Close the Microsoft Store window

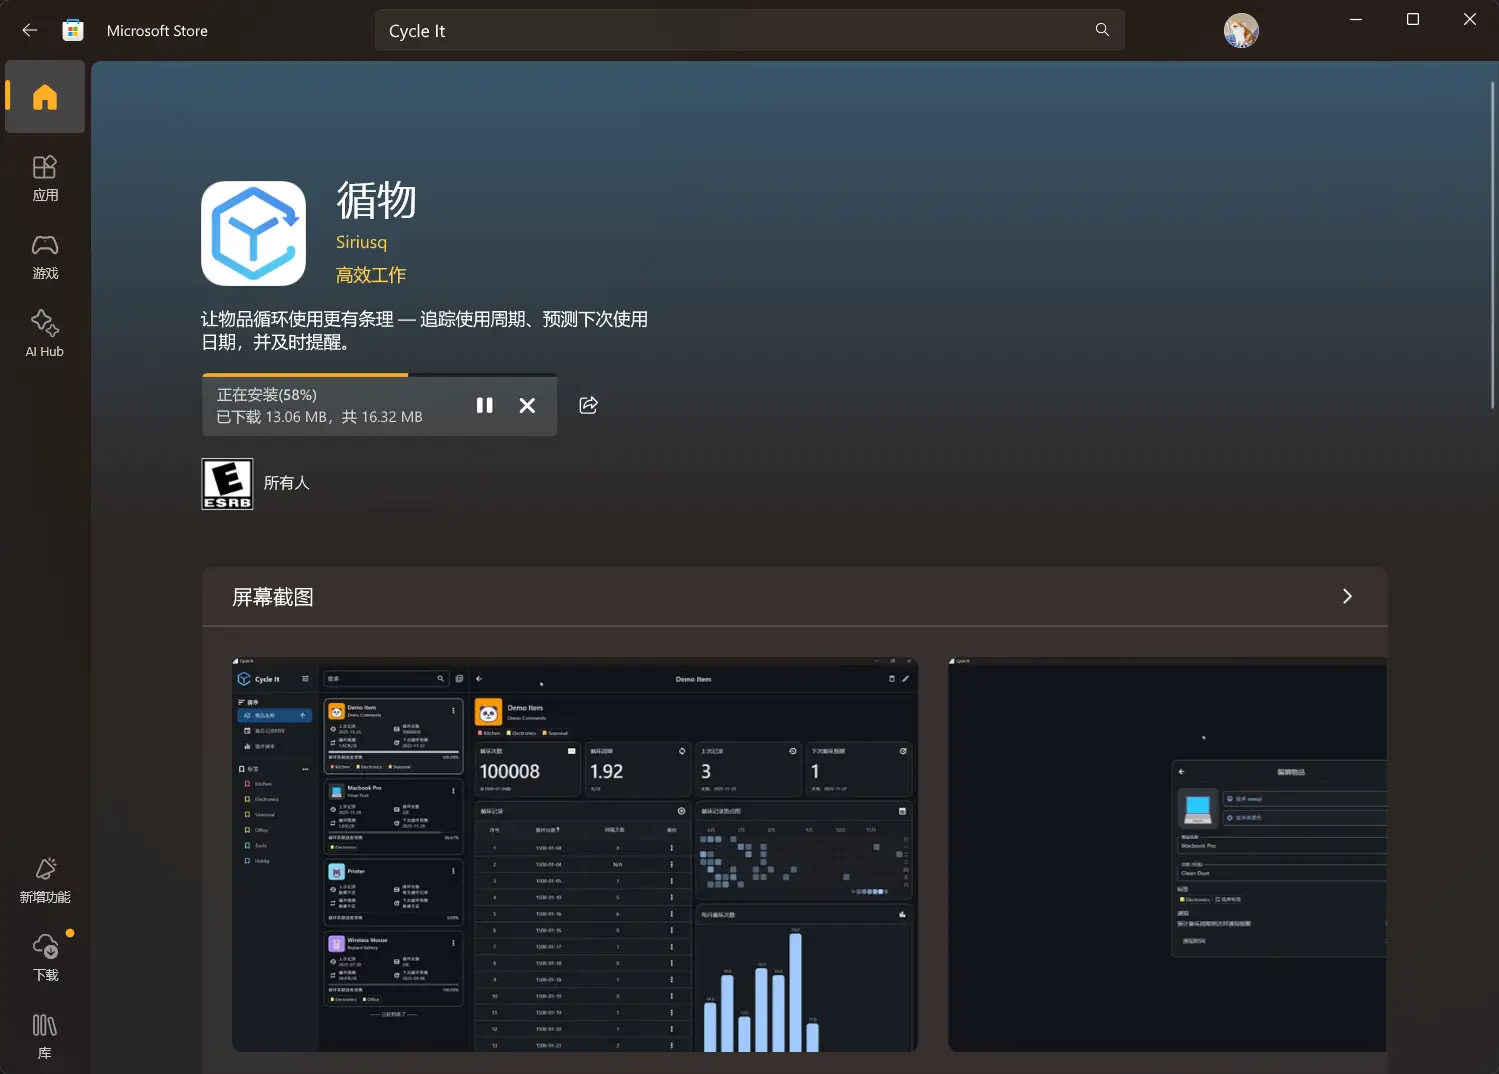[1470, 20]
